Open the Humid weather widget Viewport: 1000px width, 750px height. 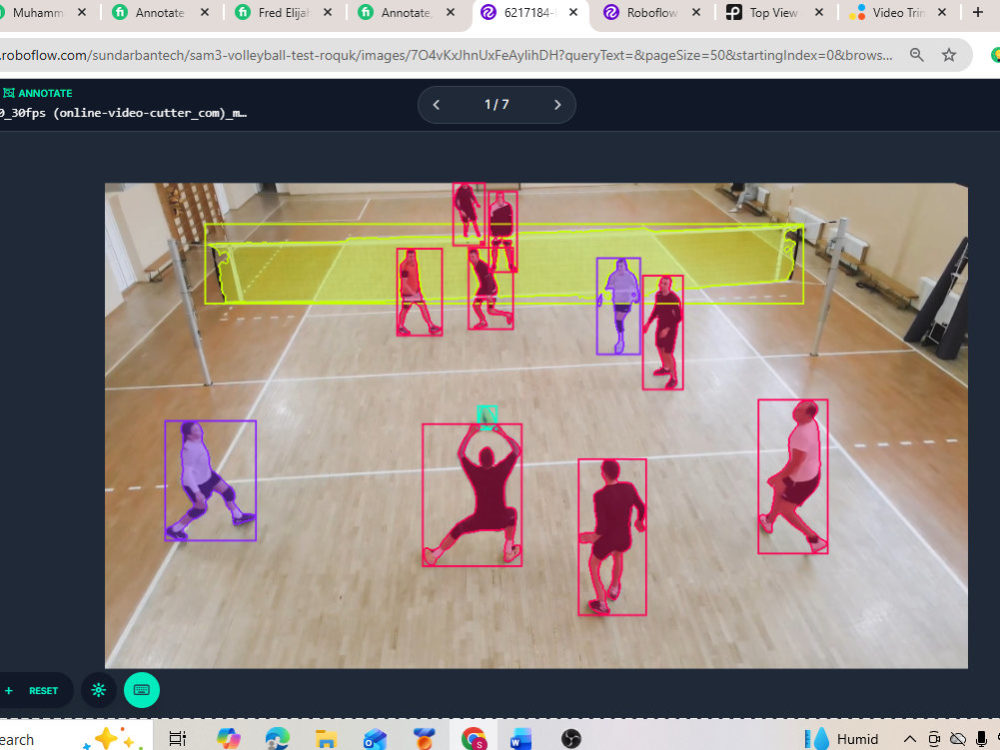(x=842, y=739)
